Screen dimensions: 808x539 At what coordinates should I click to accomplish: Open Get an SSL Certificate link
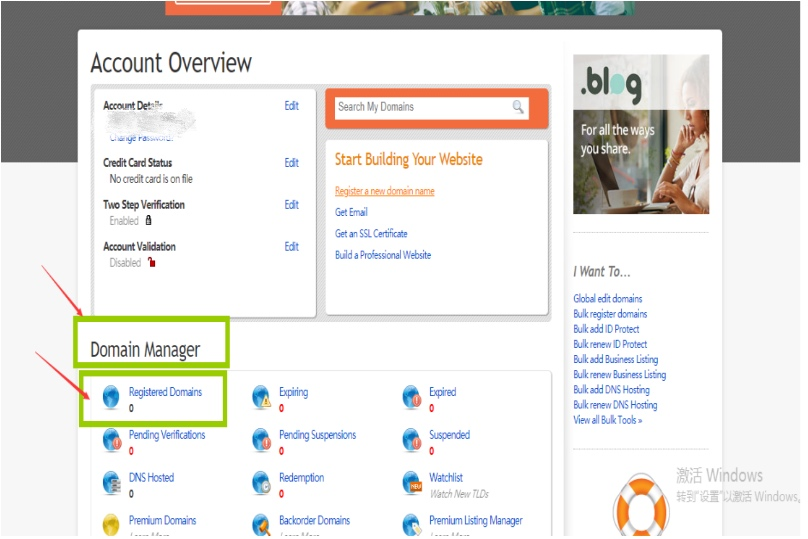(371, 234)
